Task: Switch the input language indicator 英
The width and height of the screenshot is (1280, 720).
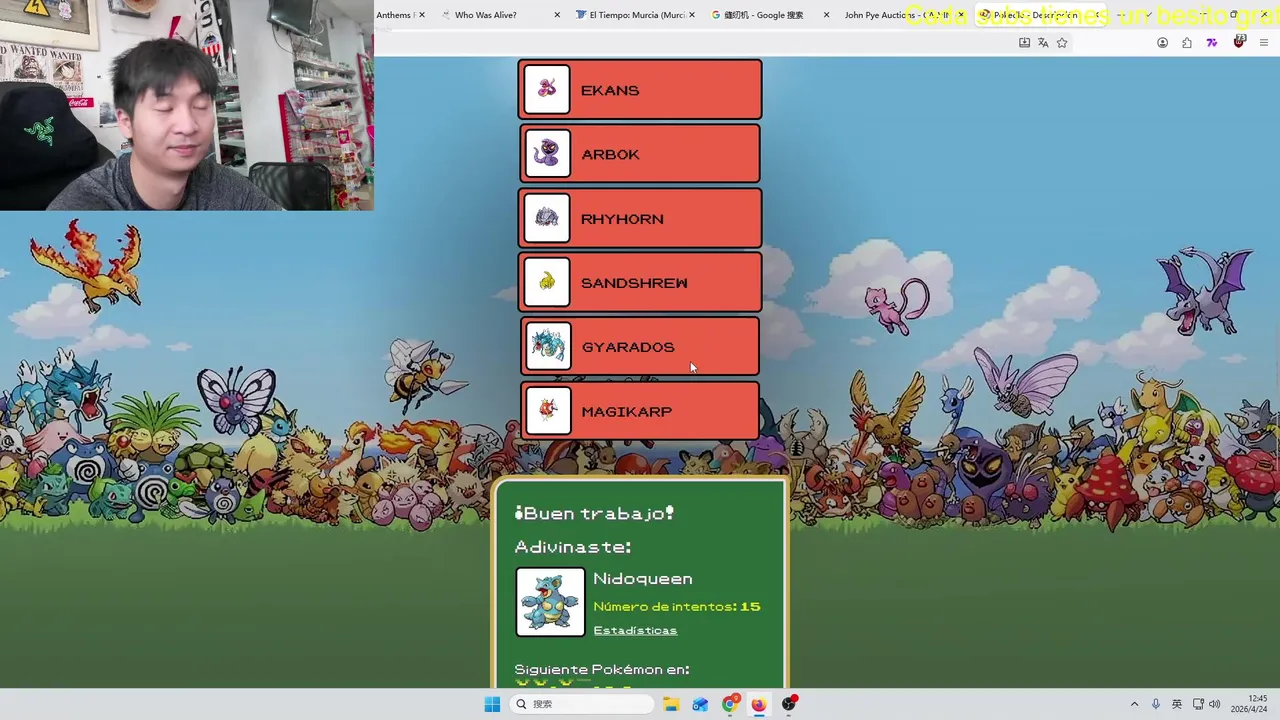Action: pyautogui.click(x=1177, y=704)
